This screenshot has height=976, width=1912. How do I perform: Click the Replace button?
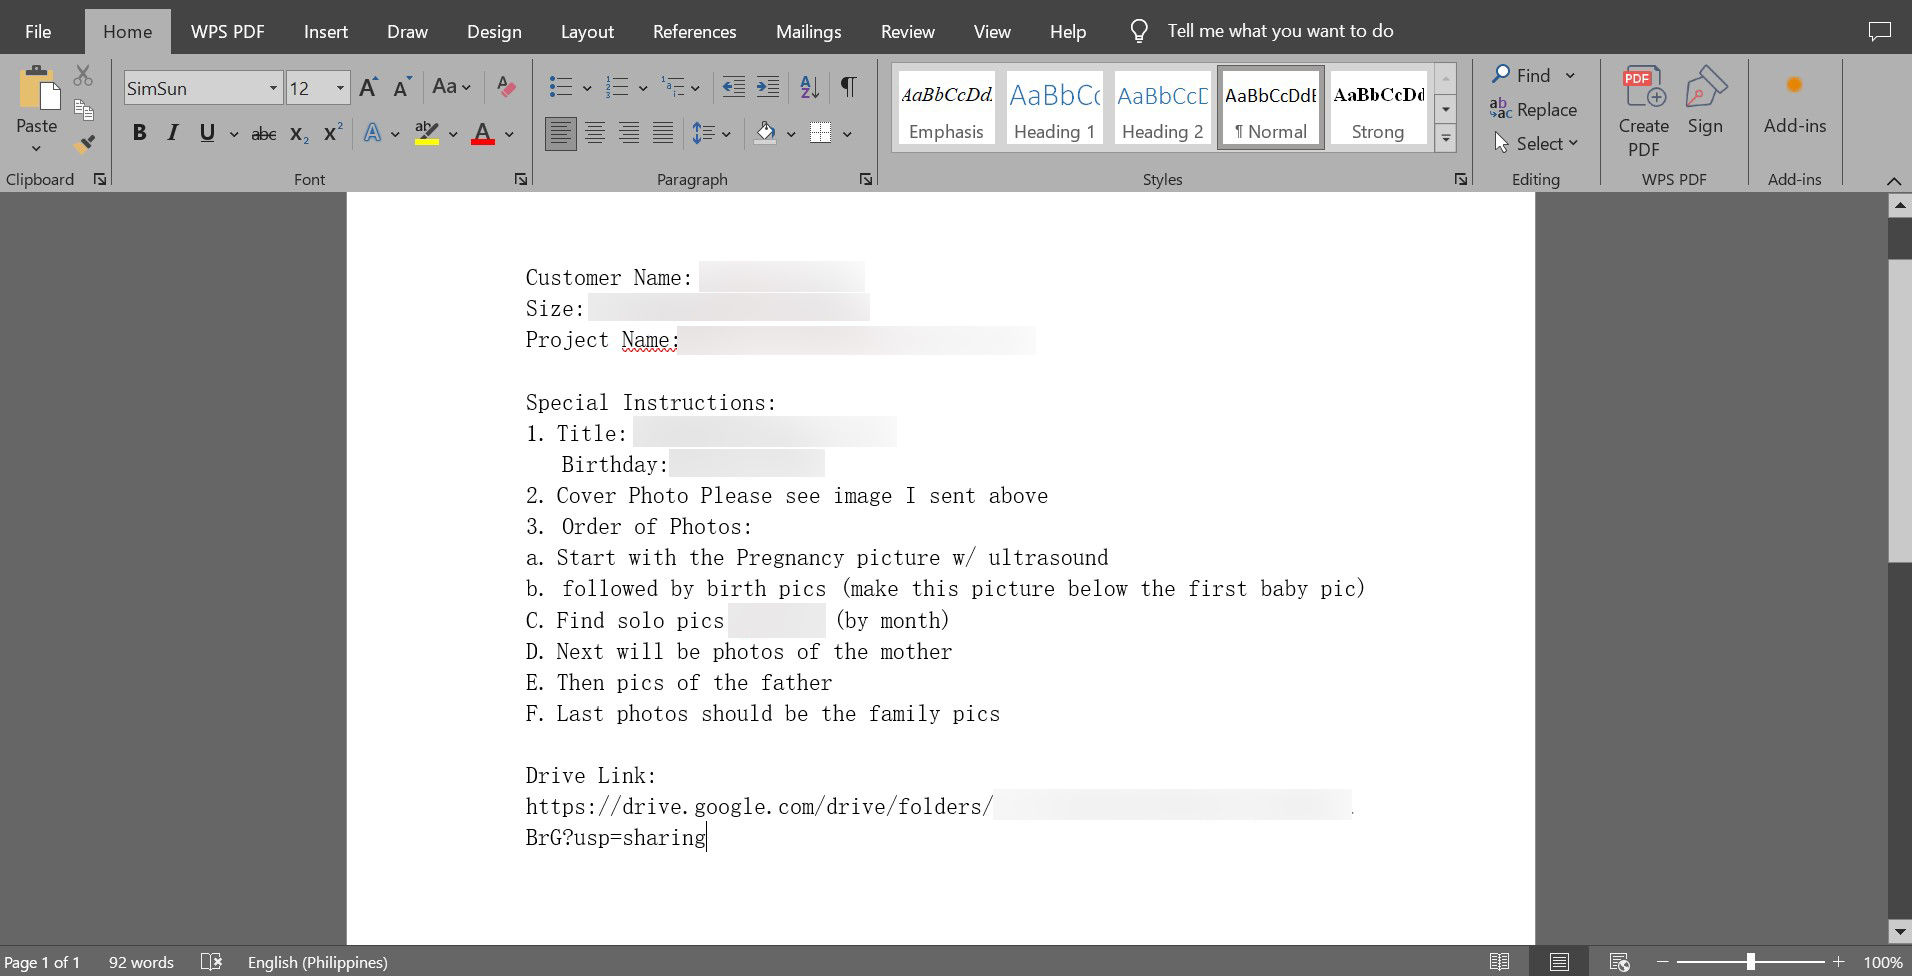coord(1533,110)
